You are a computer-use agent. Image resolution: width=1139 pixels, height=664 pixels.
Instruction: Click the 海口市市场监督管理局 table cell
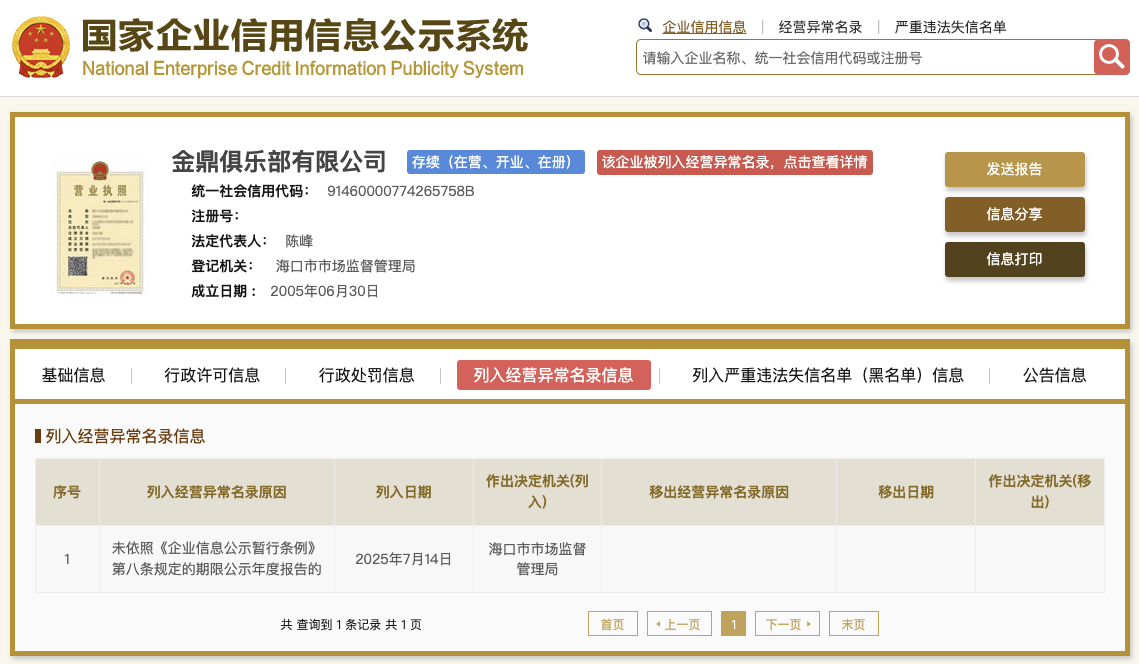pos(538,559)
